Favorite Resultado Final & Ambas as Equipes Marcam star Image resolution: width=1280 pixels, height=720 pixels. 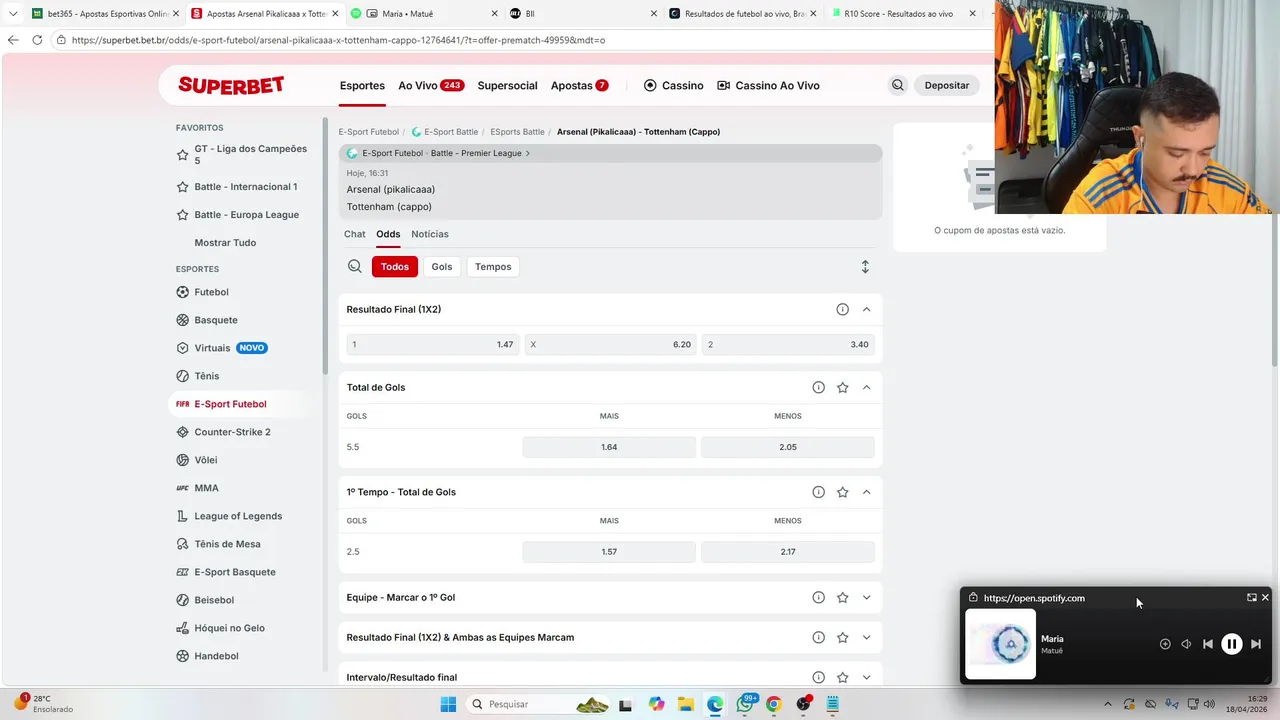(842, 637)
